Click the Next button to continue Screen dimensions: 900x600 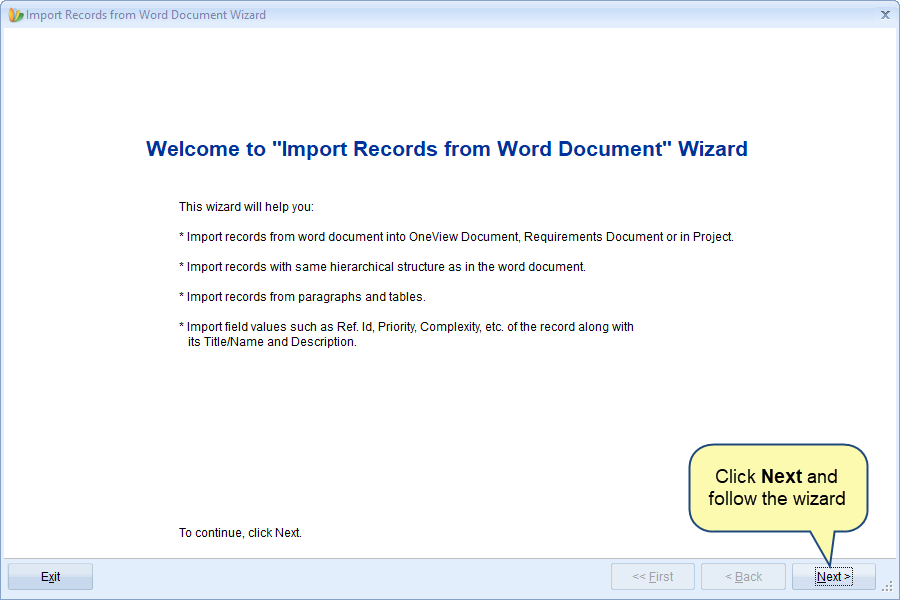[833, 576]
